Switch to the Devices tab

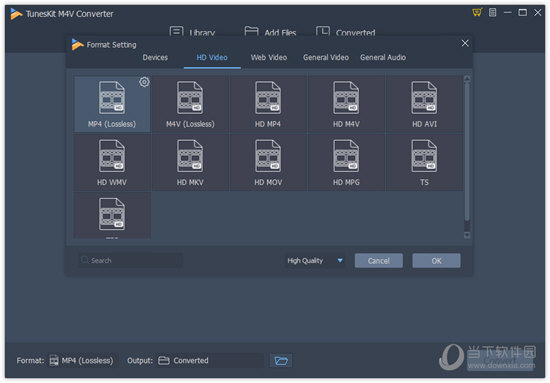click(x=155, y=58)
